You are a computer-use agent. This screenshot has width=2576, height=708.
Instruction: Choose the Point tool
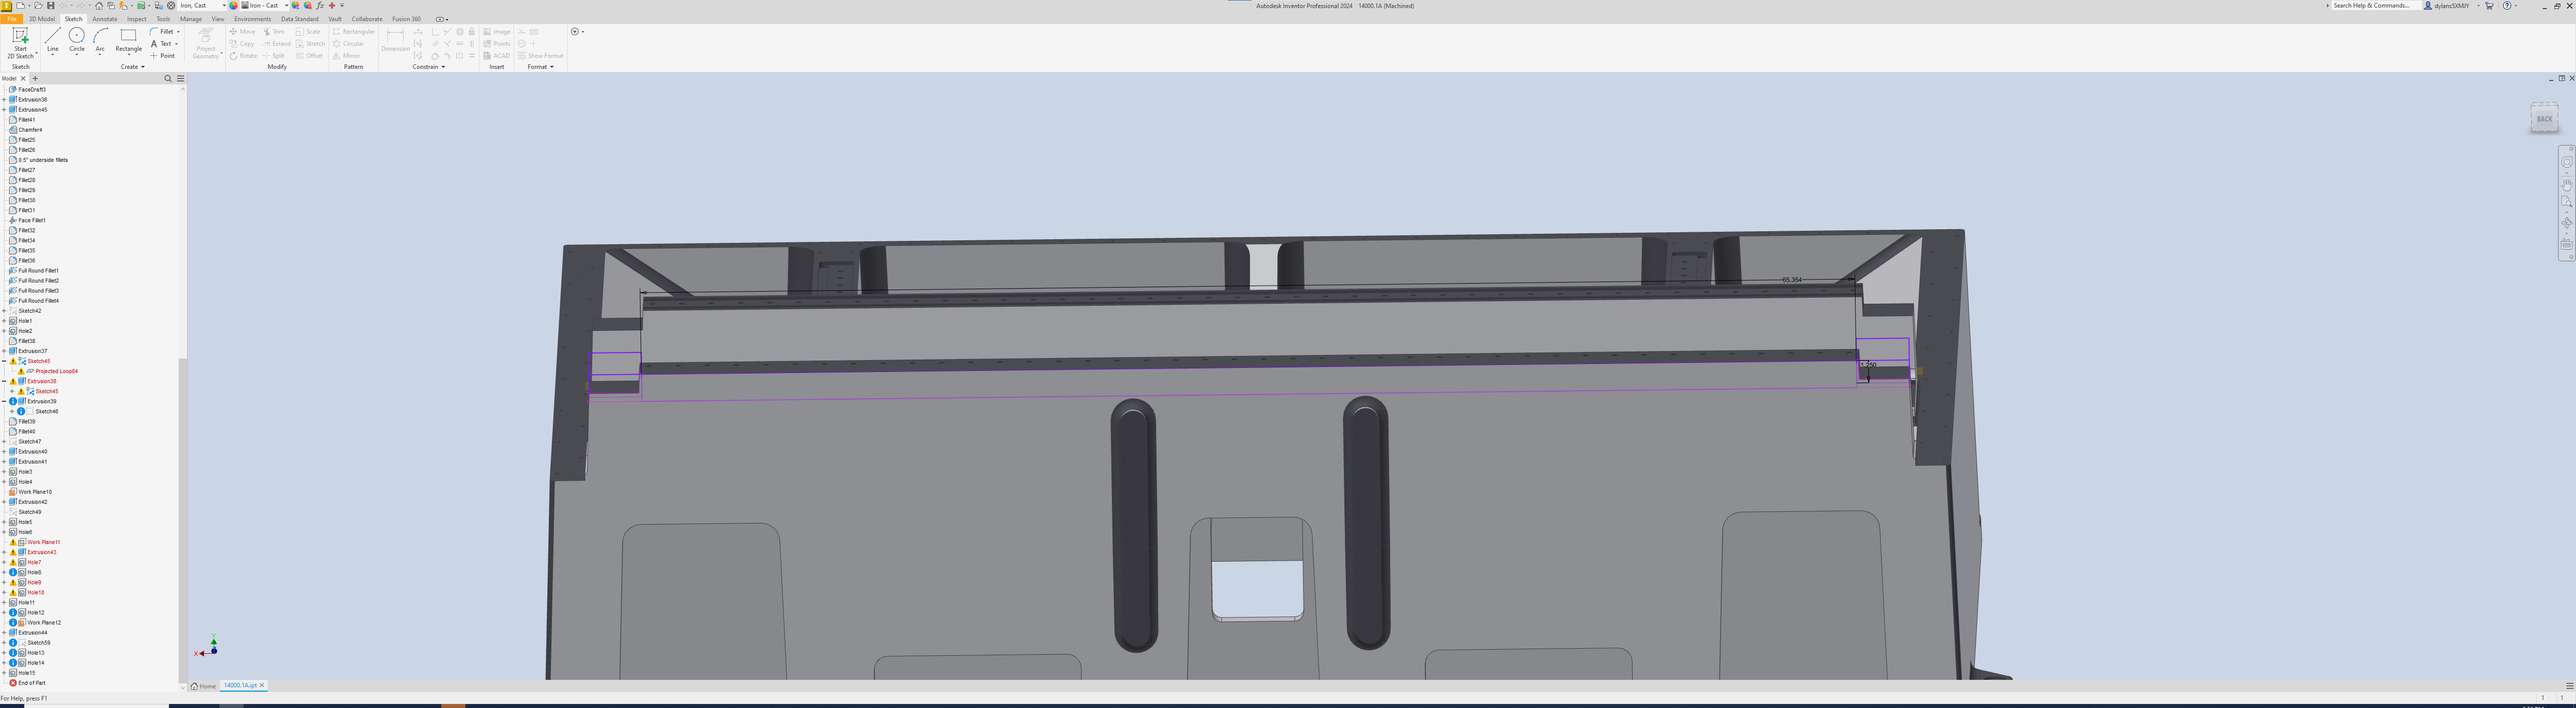click(163, 56)
